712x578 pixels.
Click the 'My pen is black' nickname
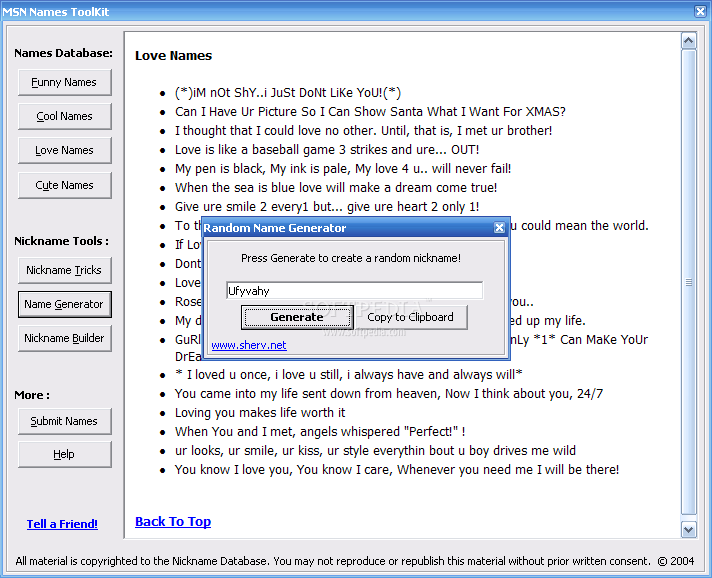coord(343,169)
